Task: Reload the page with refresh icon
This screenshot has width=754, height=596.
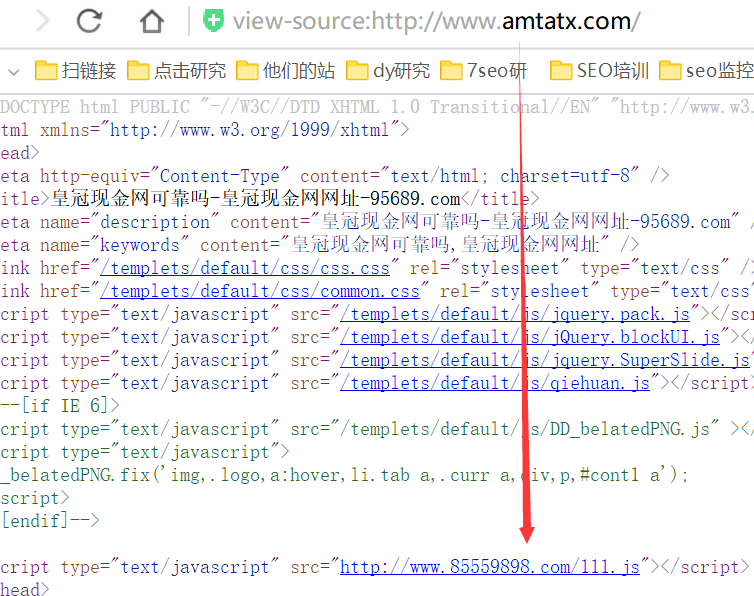Action: click(x=90, y=20)
